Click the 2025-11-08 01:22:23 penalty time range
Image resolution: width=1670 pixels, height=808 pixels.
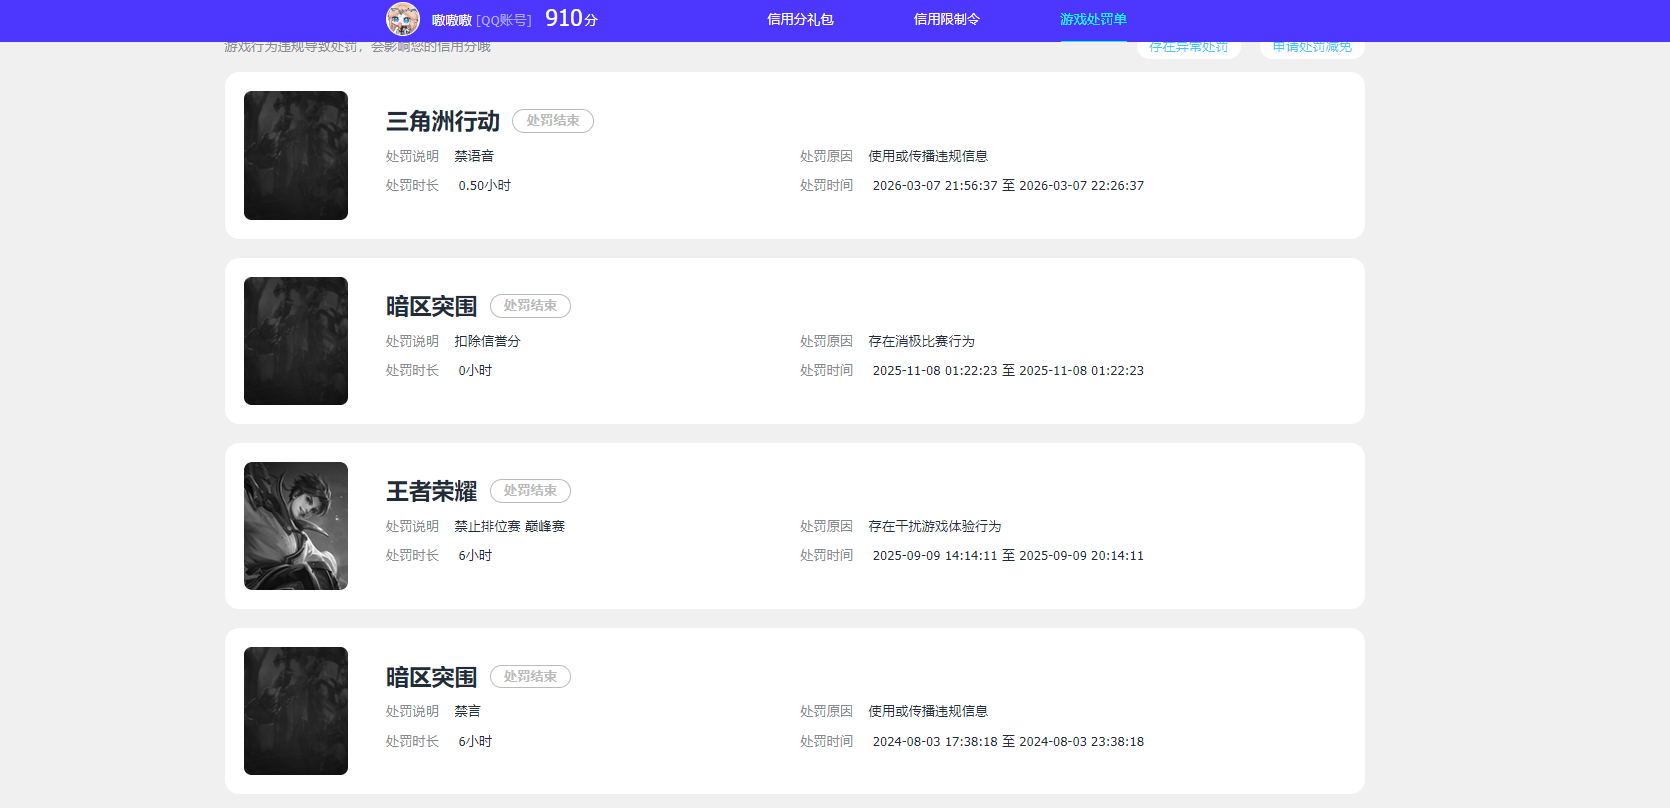[1008, 371]
